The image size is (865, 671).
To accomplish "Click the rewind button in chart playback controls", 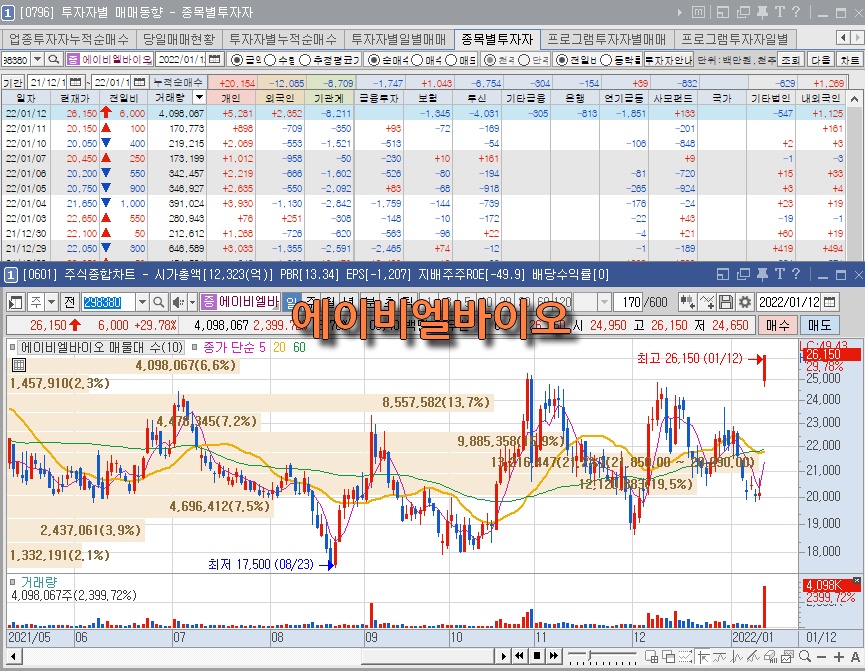I will (x=519, y=656).
